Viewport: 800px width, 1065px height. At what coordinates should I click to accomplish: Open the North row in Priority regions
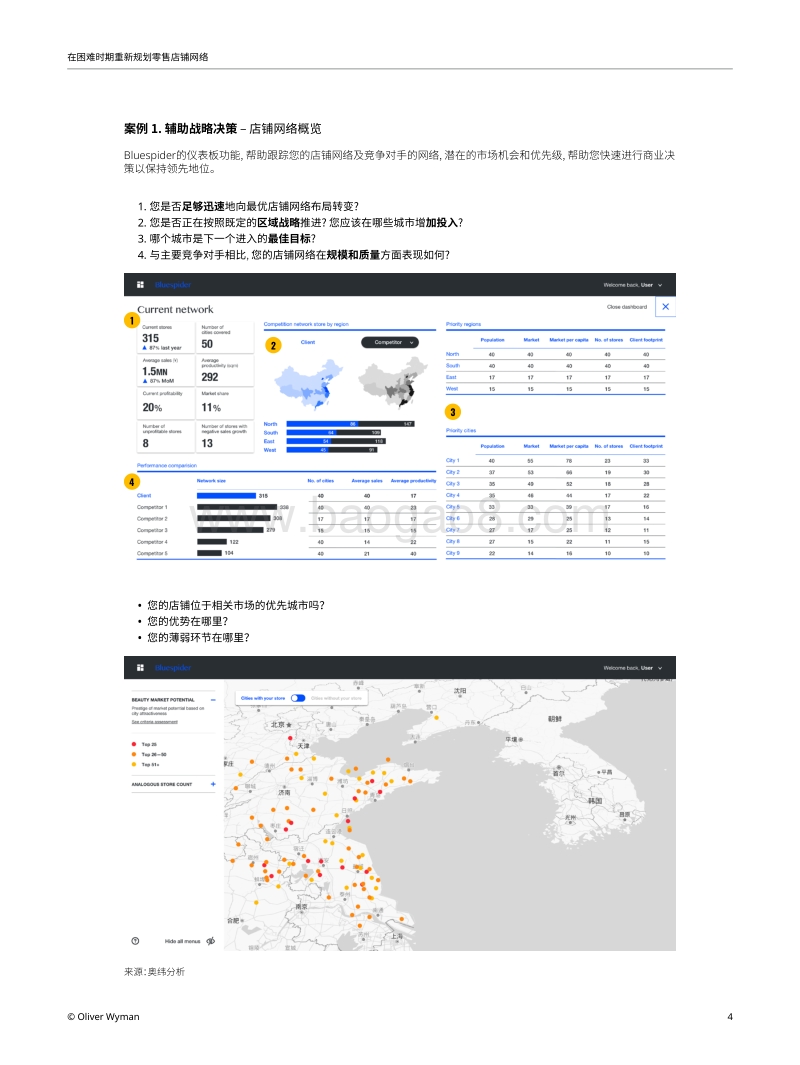[x=555, y=355]
